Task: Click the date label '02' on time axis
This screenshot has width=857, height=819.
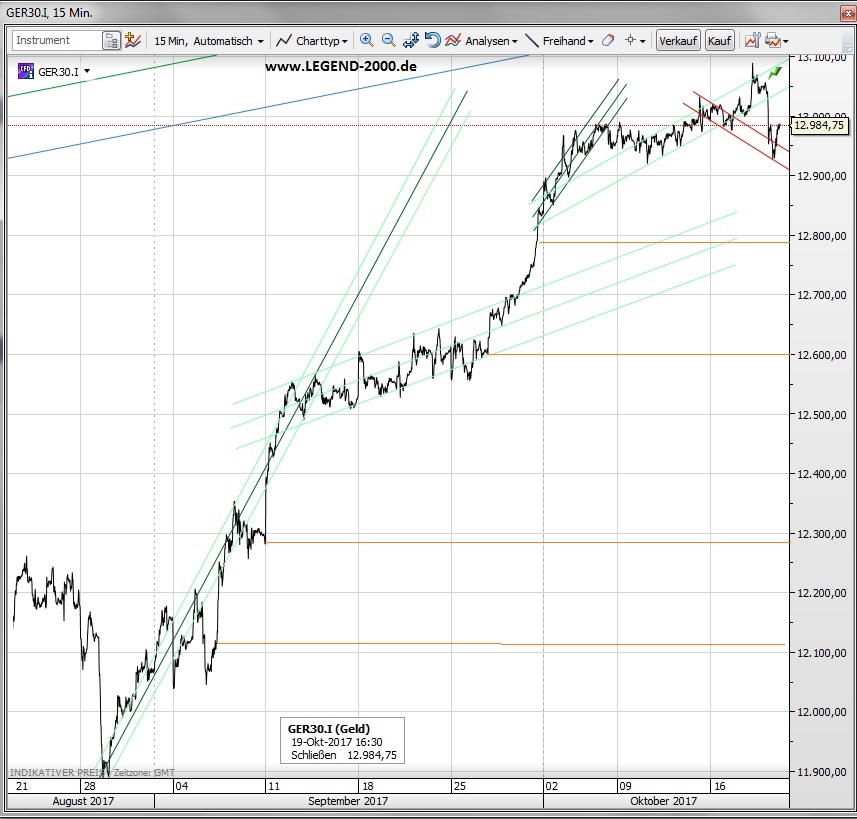Action: (551, 786)
